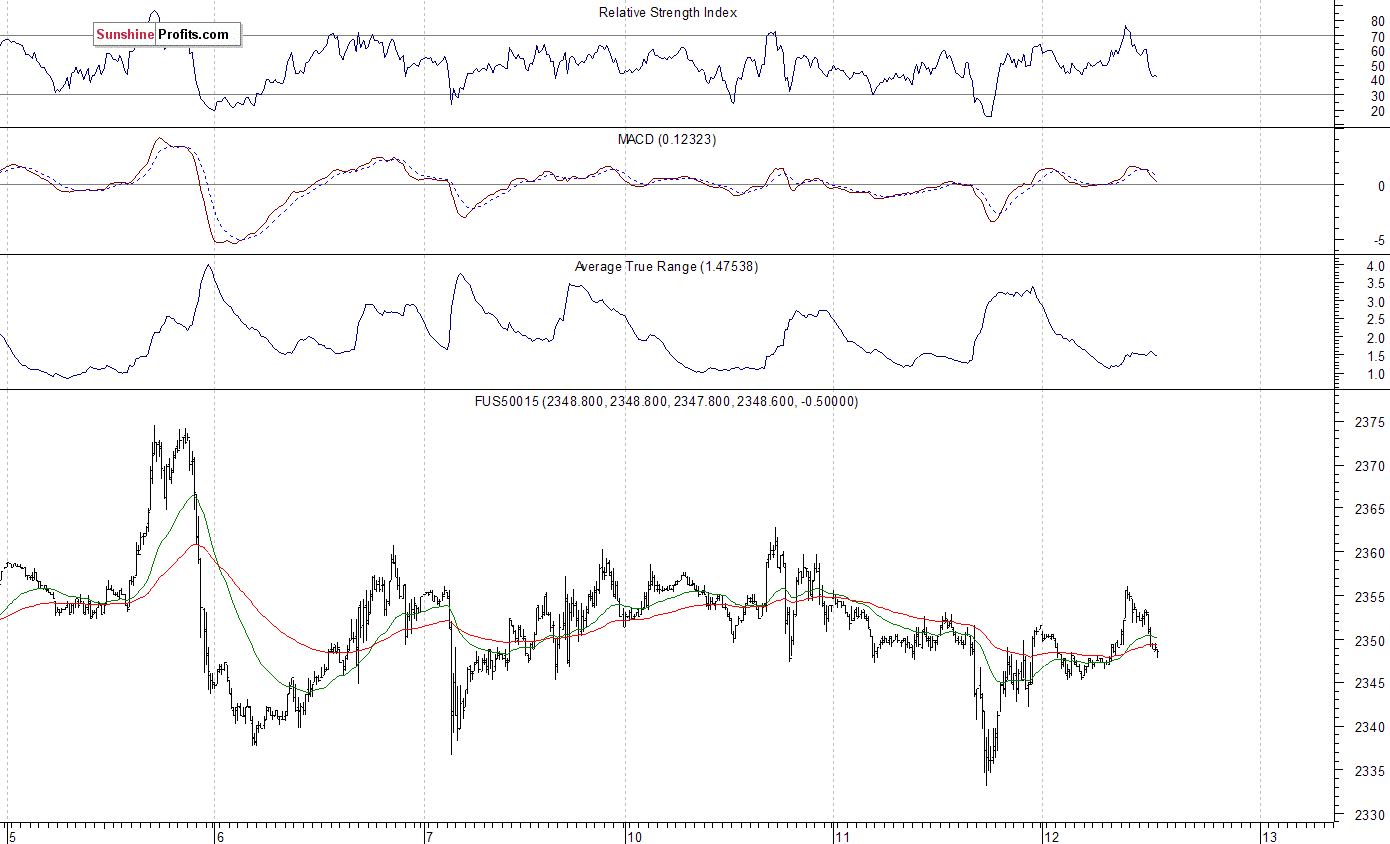The image size is (1390, 844).
Task: Click the Average True Range (1.47538) title
Action: pos(666,267)
